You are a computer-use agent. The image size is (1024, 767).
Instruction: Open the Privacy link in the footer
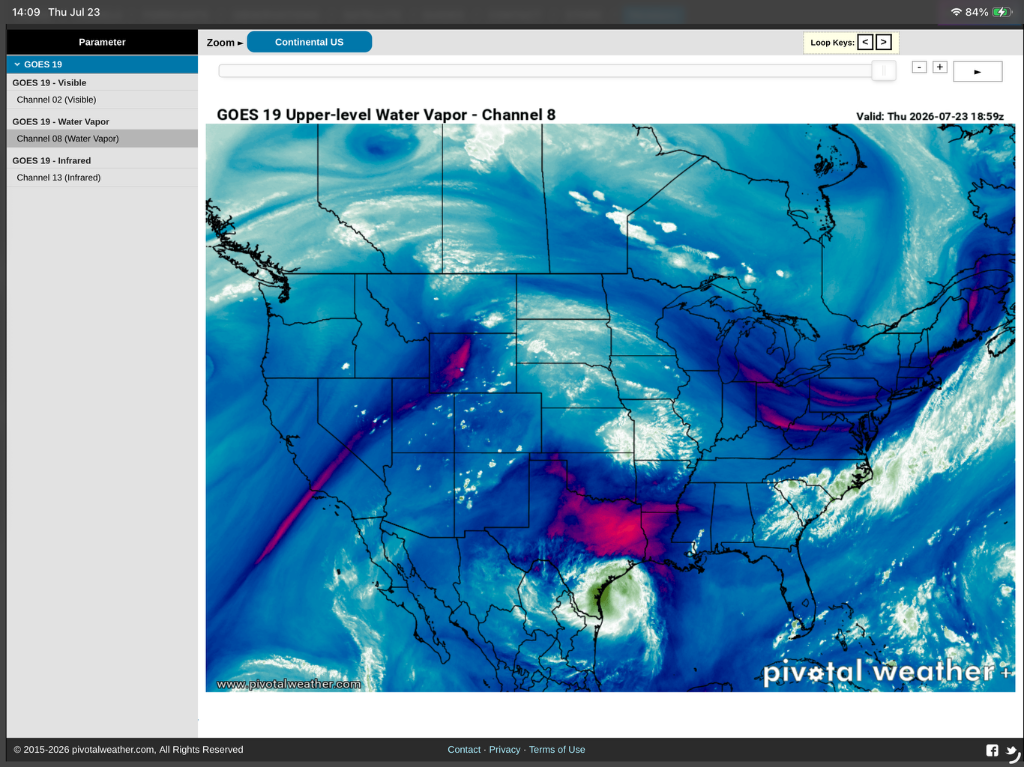(504, 749)
